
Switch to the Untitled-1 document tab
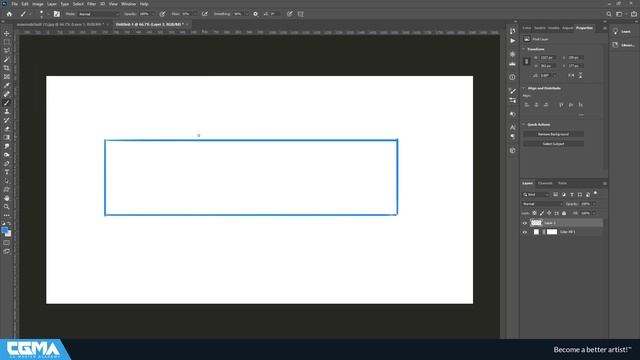tap(149, 24)
